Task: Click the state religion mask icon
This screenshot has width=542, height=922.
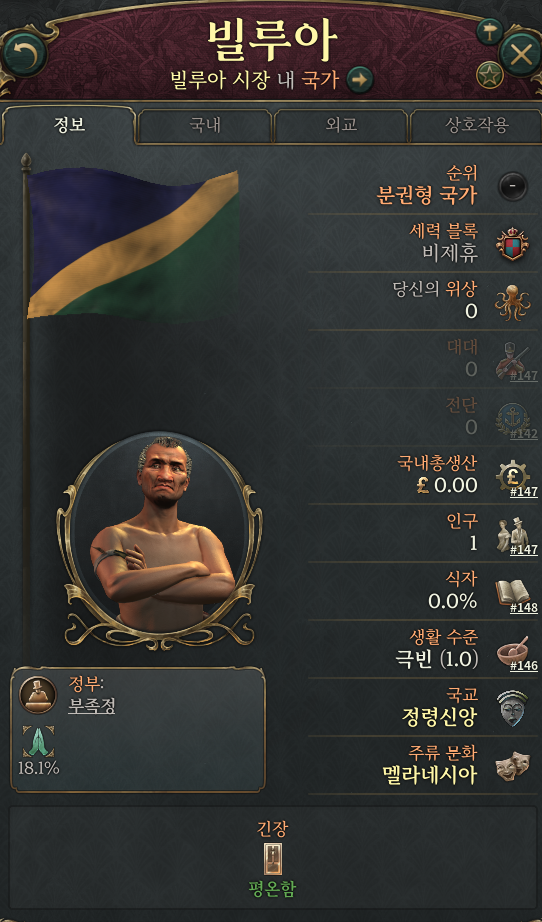Action: click(x=512, y=708)
